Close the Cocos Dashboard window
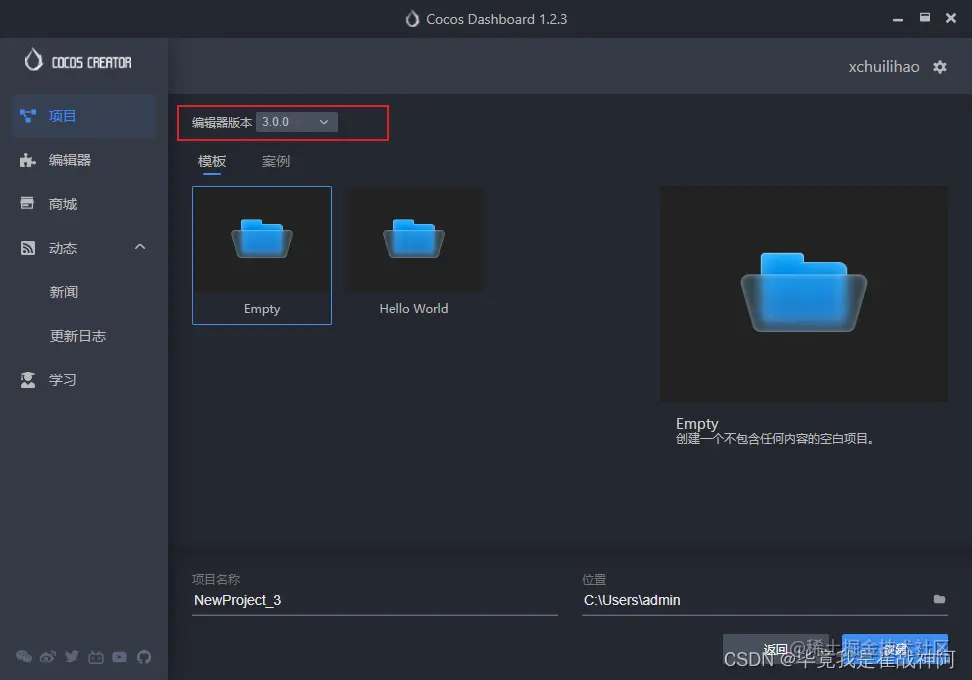 [x=951, y=18]
